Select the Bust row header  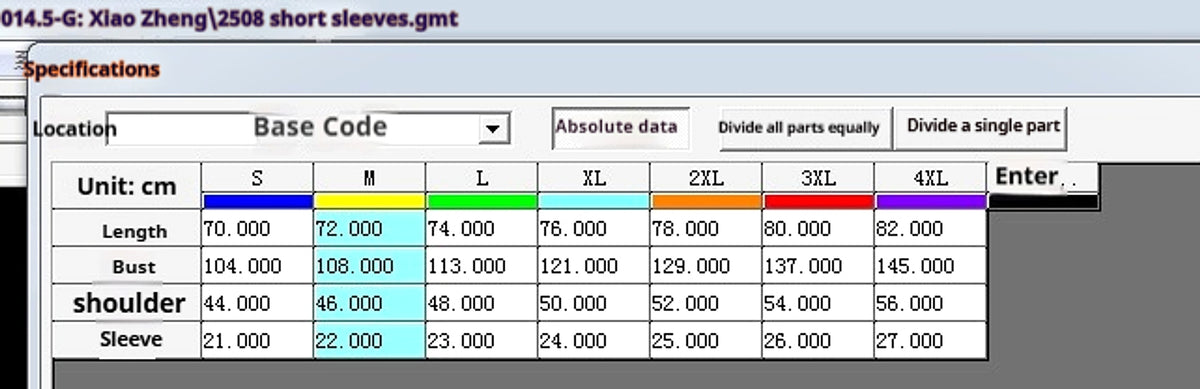[127, 266]
